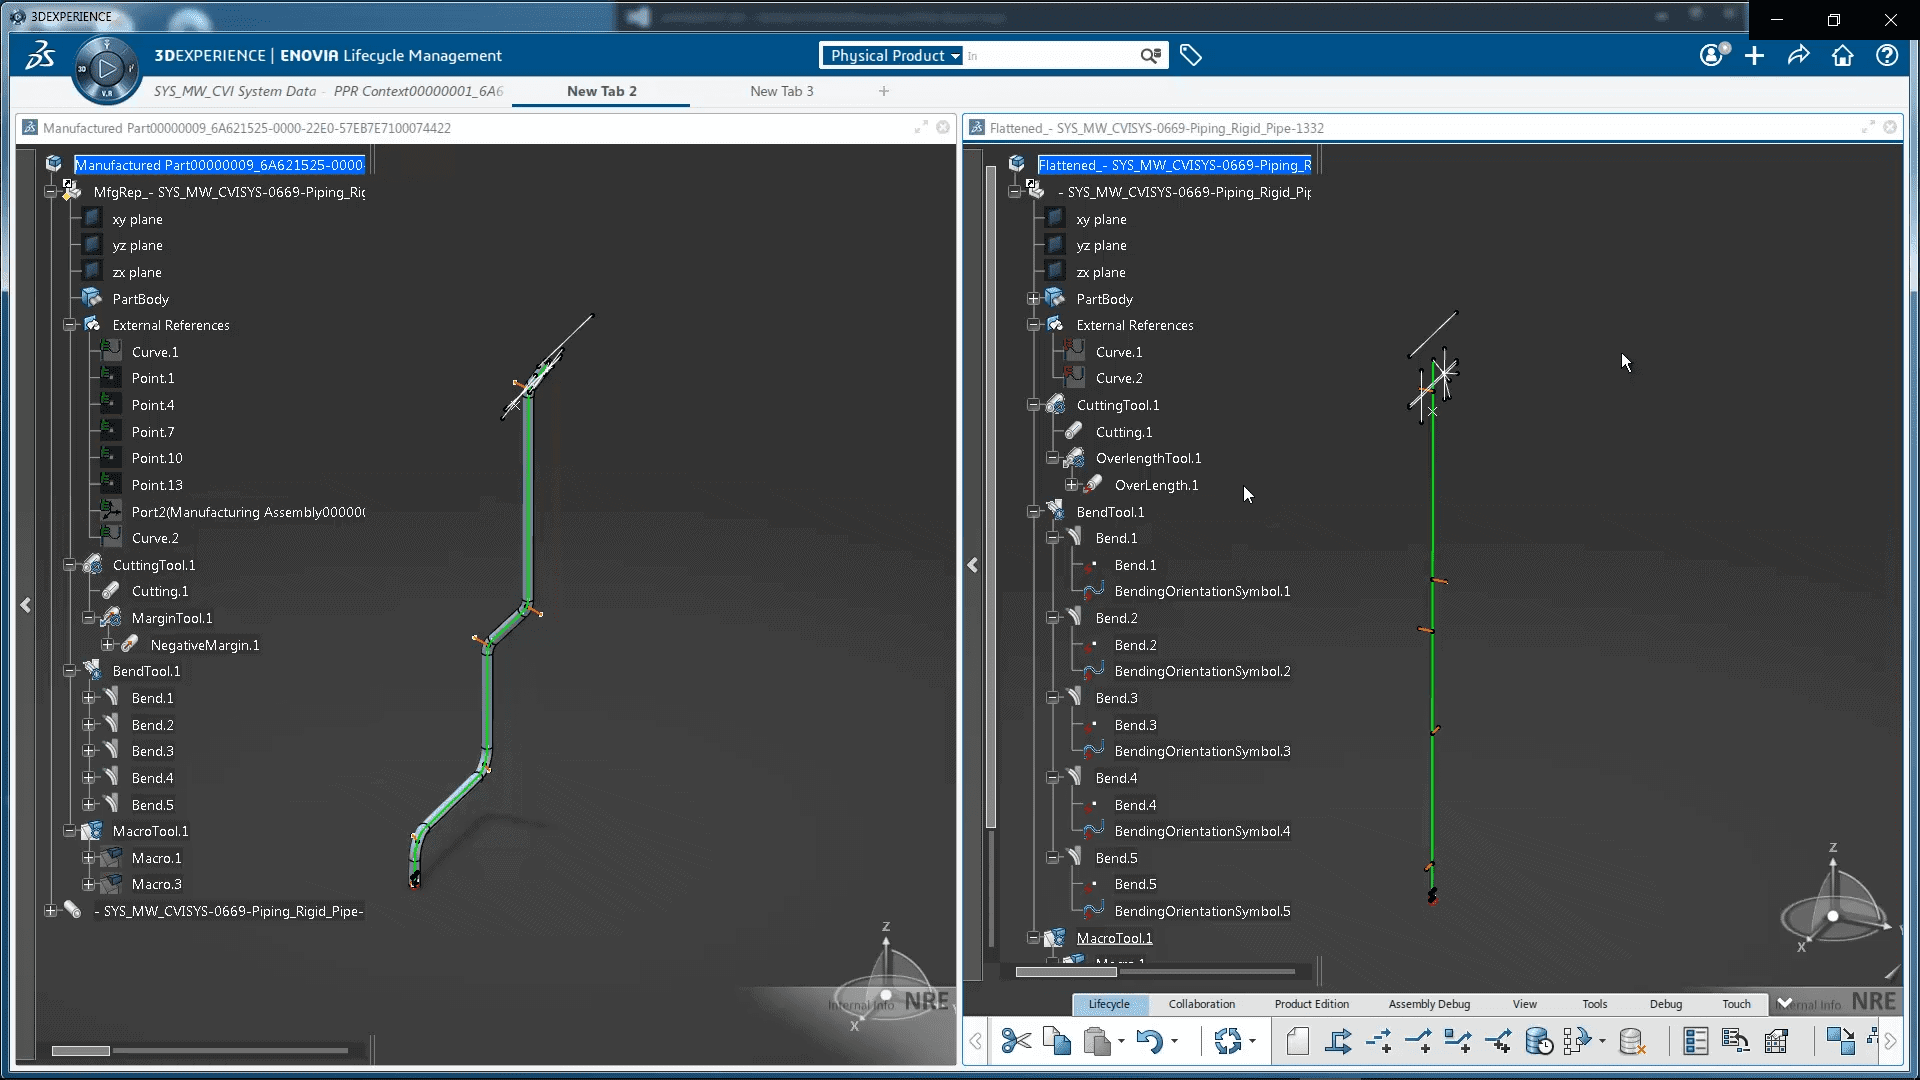Open the tag bookmark icon near search

(x=1190, y=56)
